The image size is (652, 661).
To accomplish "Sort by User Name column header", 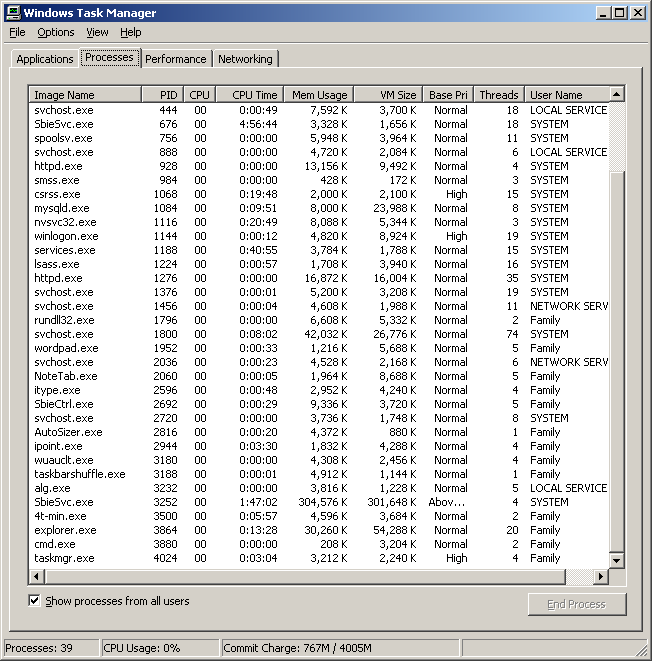I will pos(567,95).
